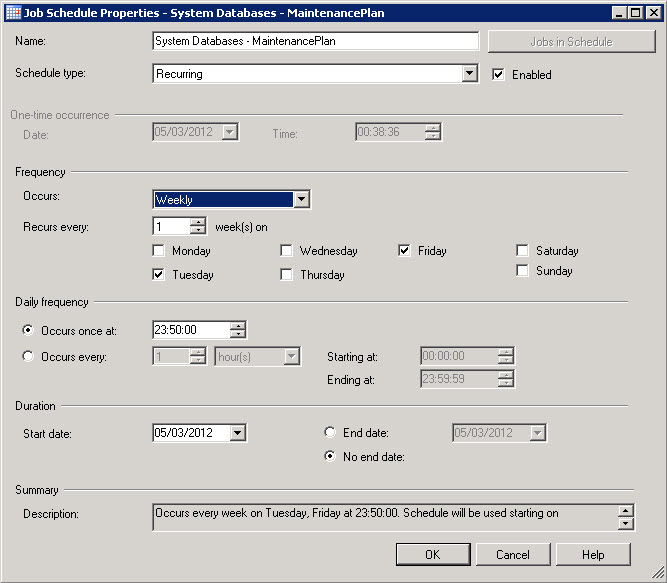
Task: Select the Occurs every radio button
Action: click(x=28, y=356)
